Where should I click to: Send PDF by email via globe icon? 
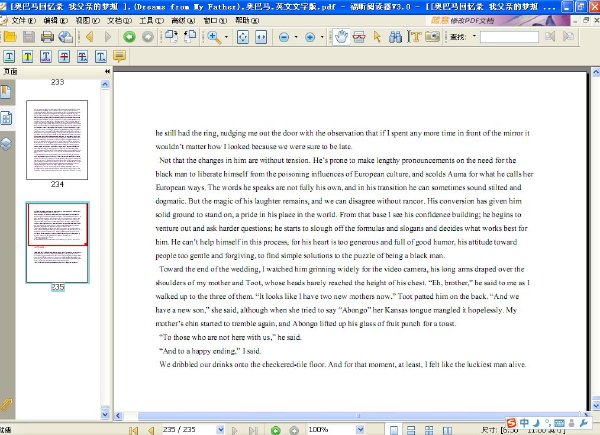(x=65, y=37)
